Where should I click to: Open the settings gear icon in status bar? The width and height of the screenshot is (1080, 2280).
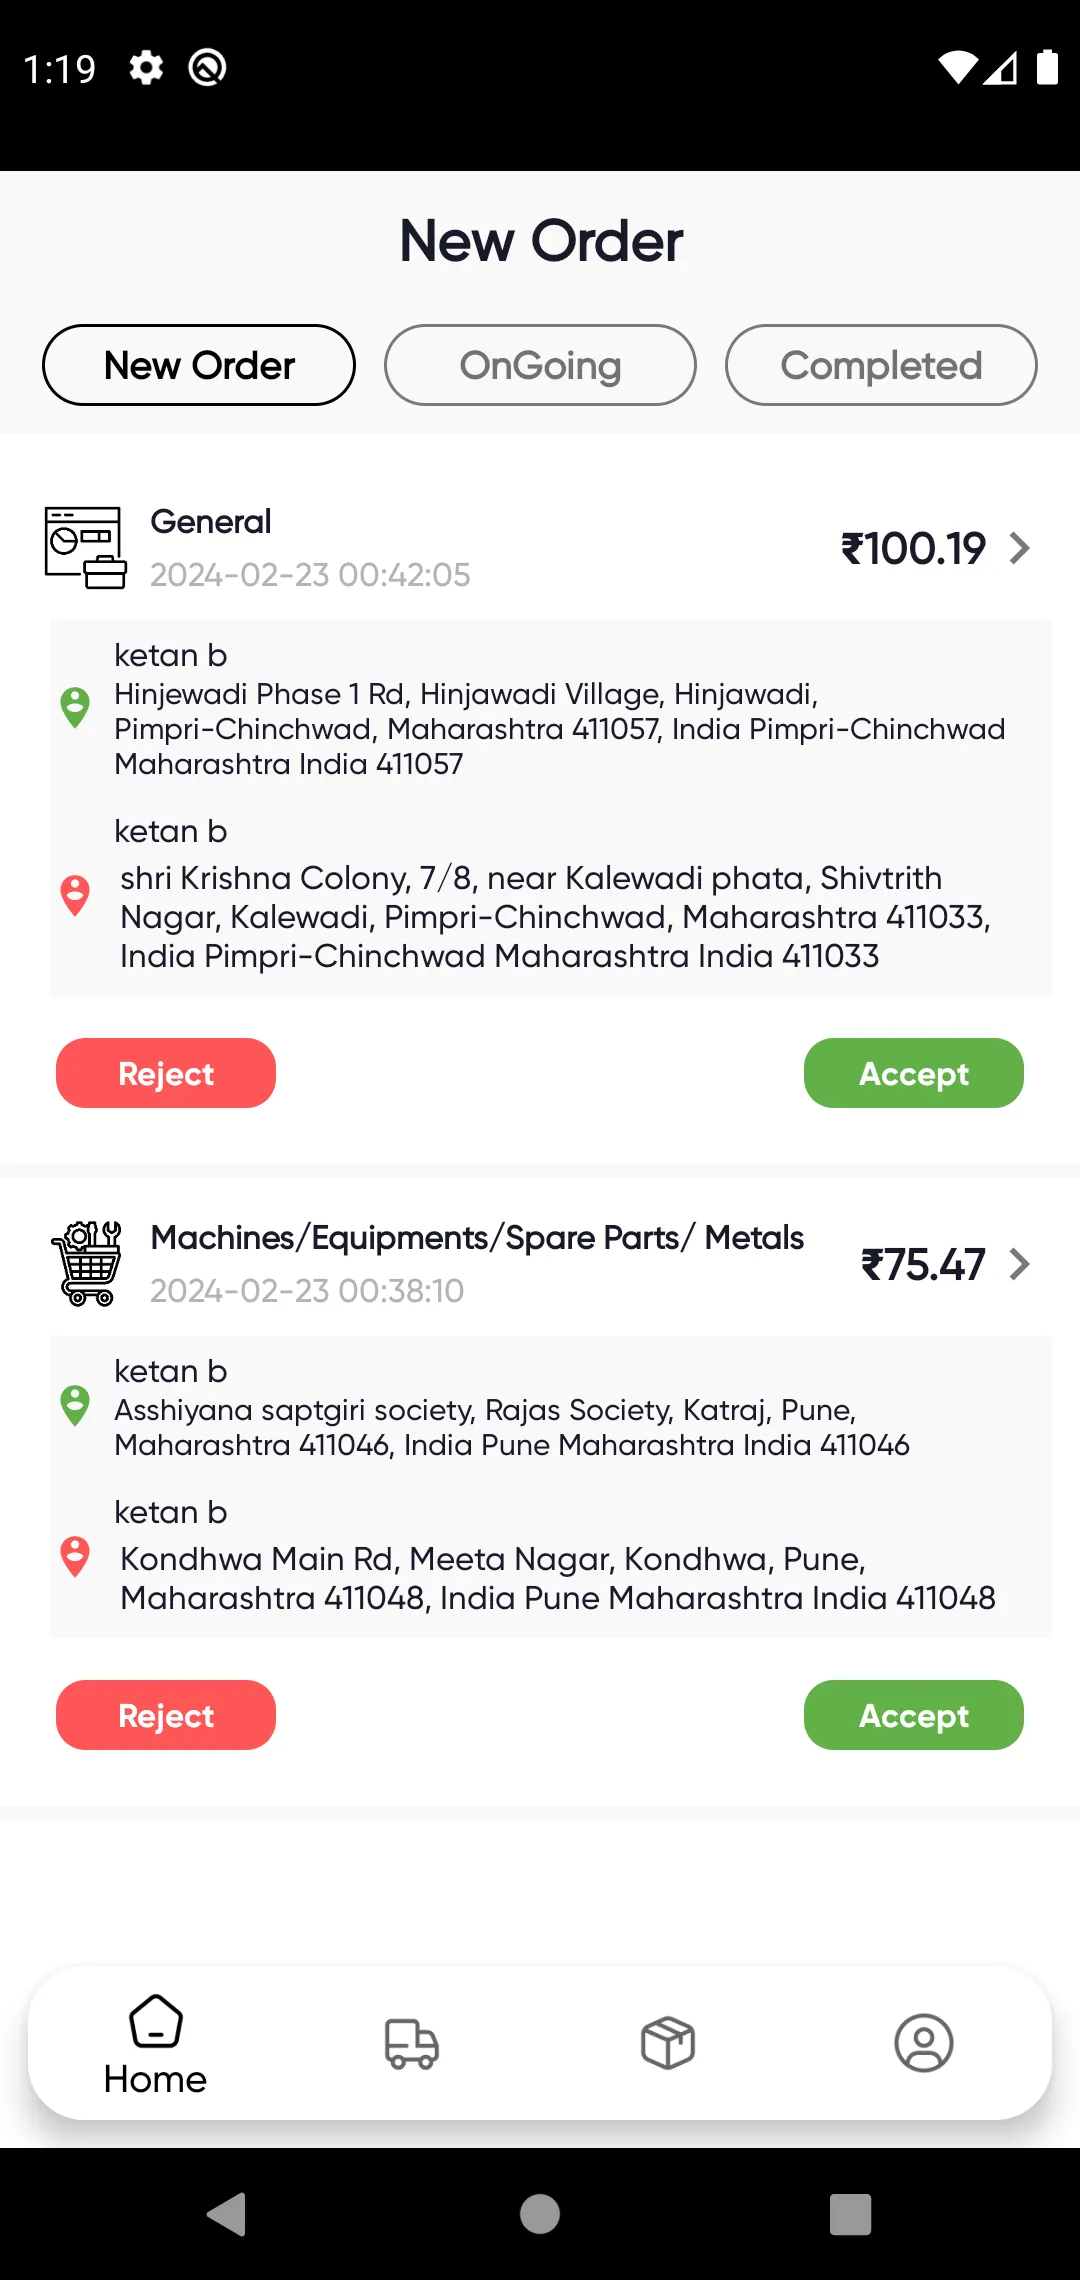click(x=146, y=68)
